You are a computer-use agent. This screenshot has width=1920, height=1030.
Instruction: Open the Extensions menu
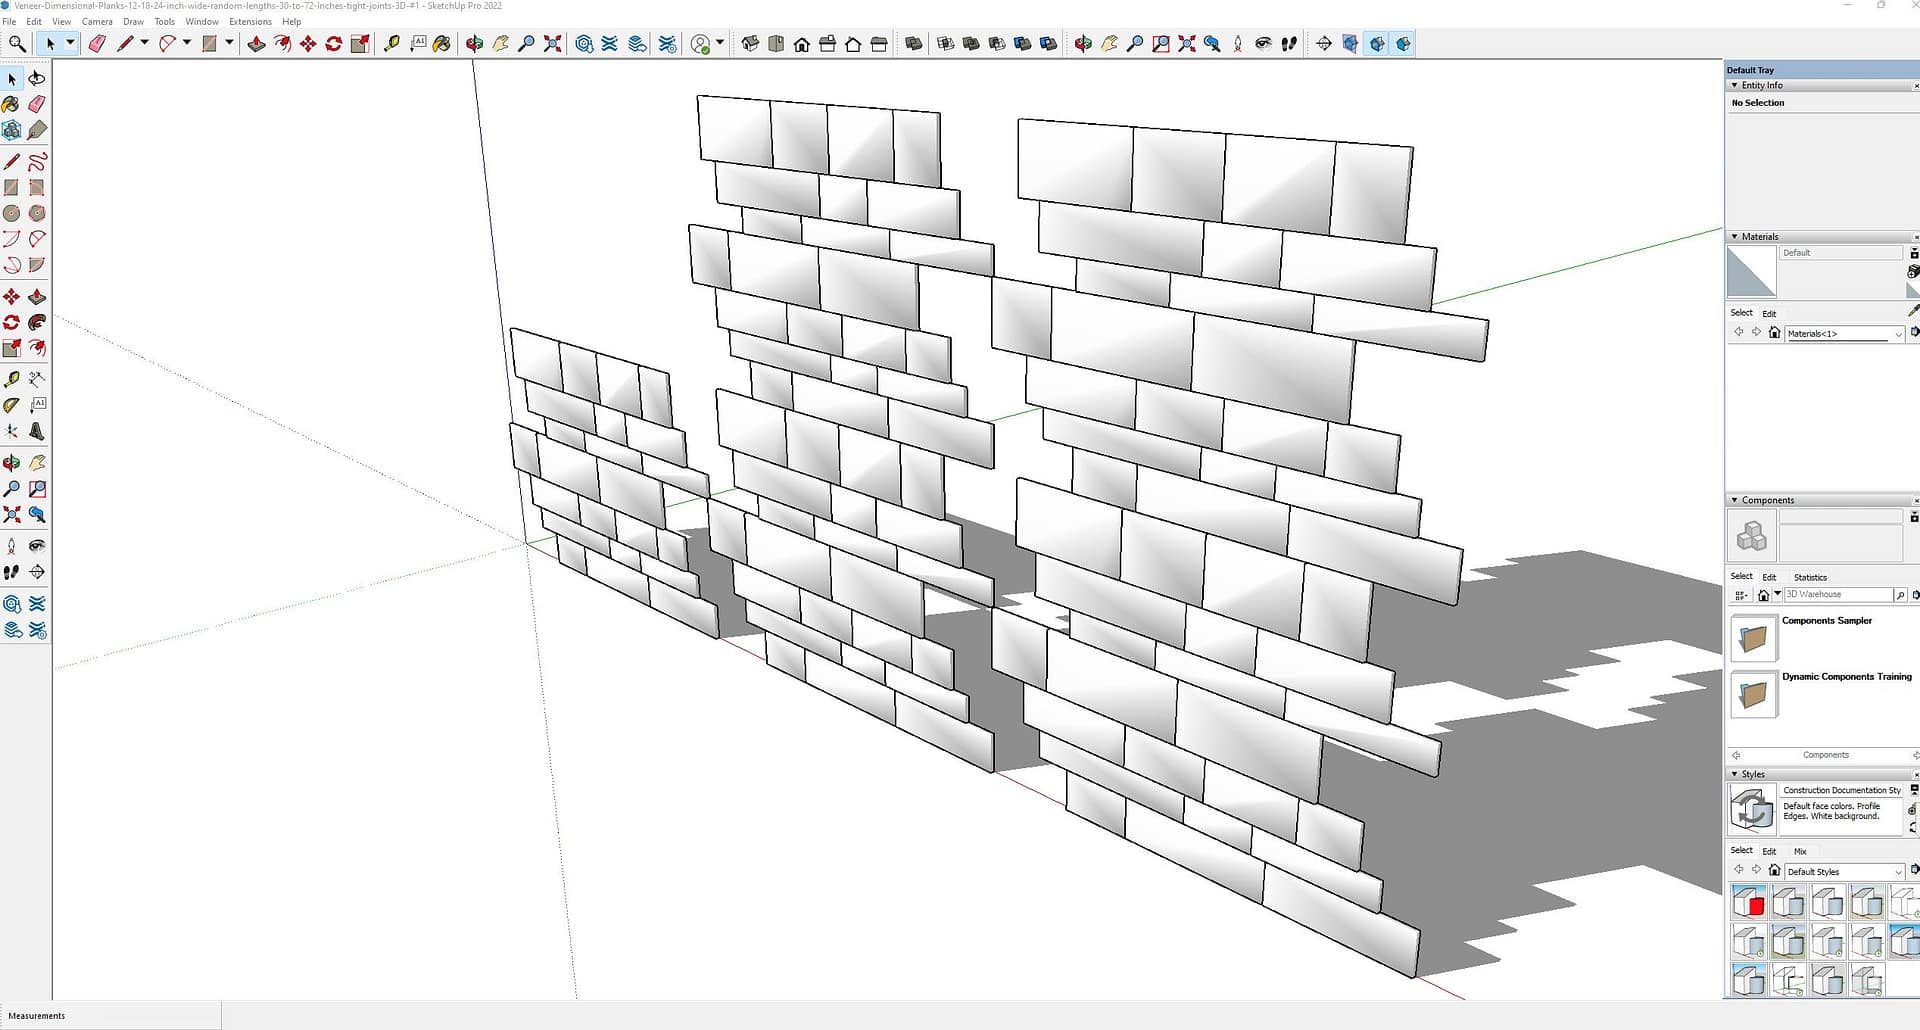(x=250, y=21)
